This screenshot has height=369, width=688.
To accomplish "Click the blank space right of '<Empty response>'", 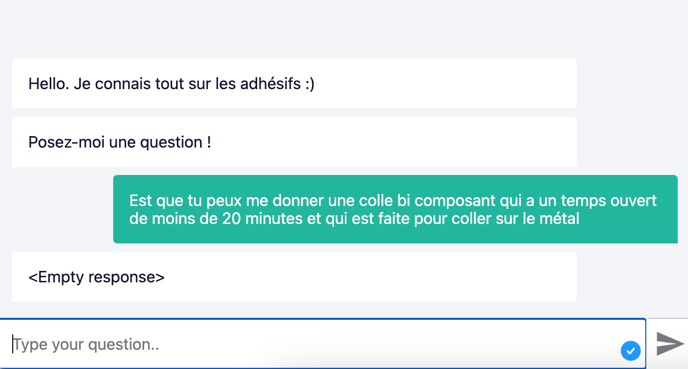I will point(370,276).
